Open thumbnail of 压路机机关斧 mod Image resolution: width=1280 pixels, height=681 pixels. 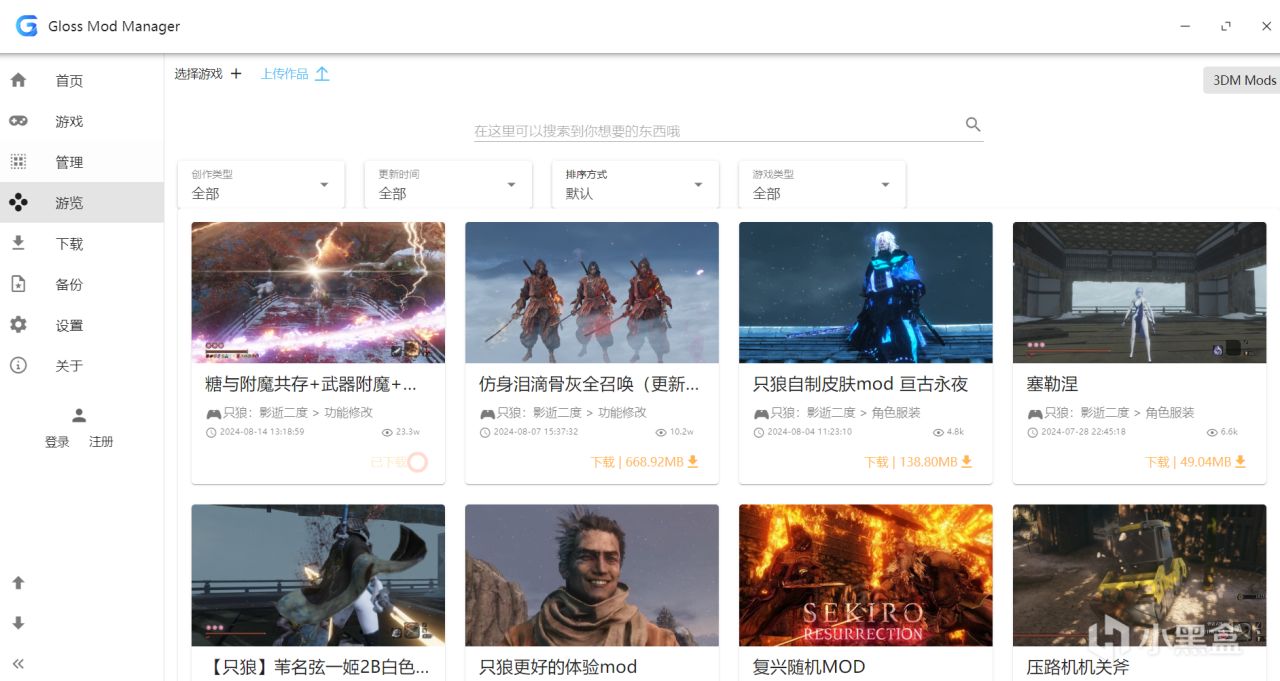click(x=1139, y=575)
